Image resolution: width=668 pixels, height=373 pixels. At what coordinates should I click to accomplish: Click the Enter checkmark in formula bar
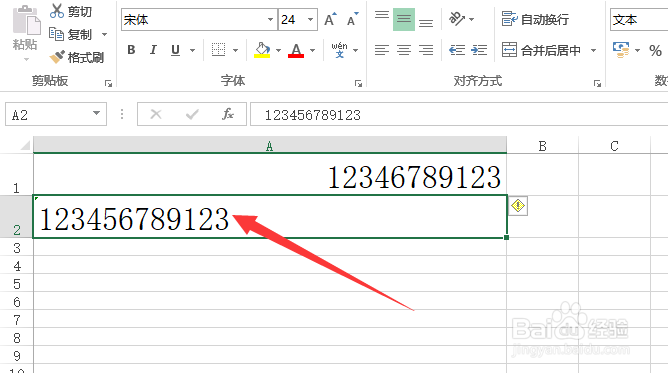[x=192, y=114]
